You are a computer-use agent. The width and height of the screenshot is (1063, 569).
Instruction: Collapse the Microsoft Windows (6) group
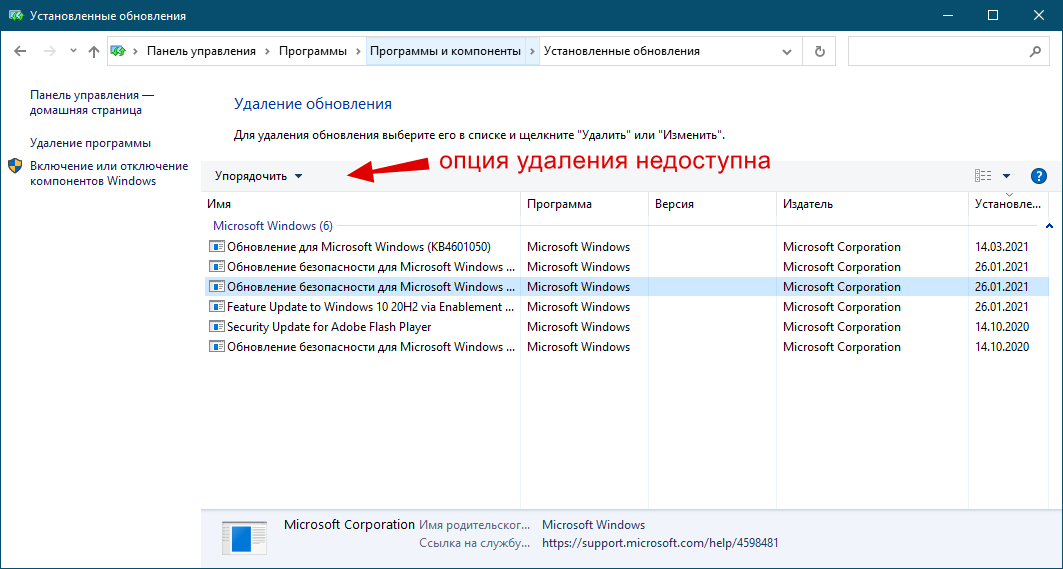pos(1049,226)
